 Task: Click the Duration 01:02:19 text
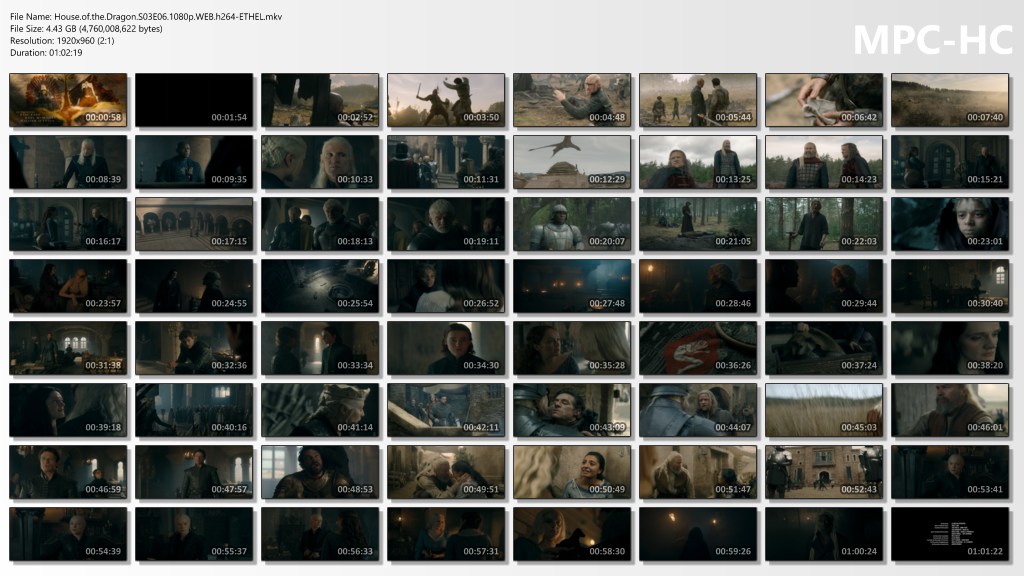[46, 53]
